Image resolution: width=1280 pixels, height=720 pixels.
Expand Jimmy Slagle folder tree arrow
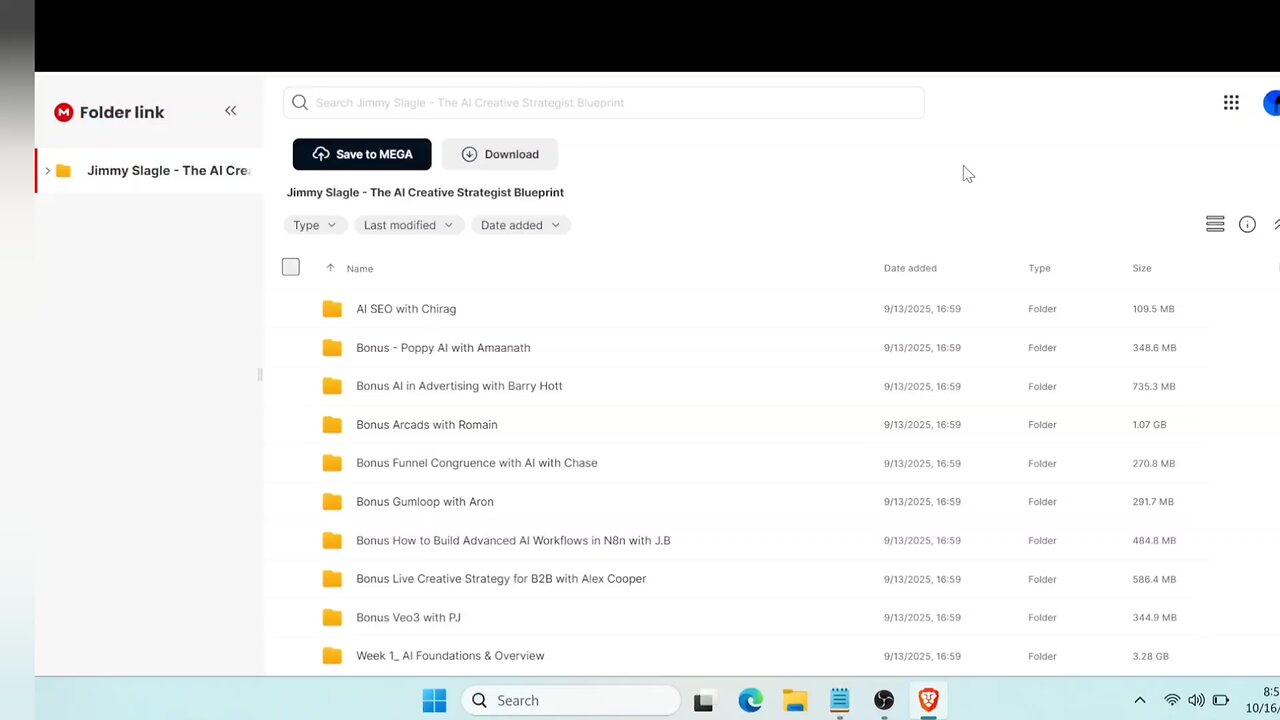coord(47,171)
